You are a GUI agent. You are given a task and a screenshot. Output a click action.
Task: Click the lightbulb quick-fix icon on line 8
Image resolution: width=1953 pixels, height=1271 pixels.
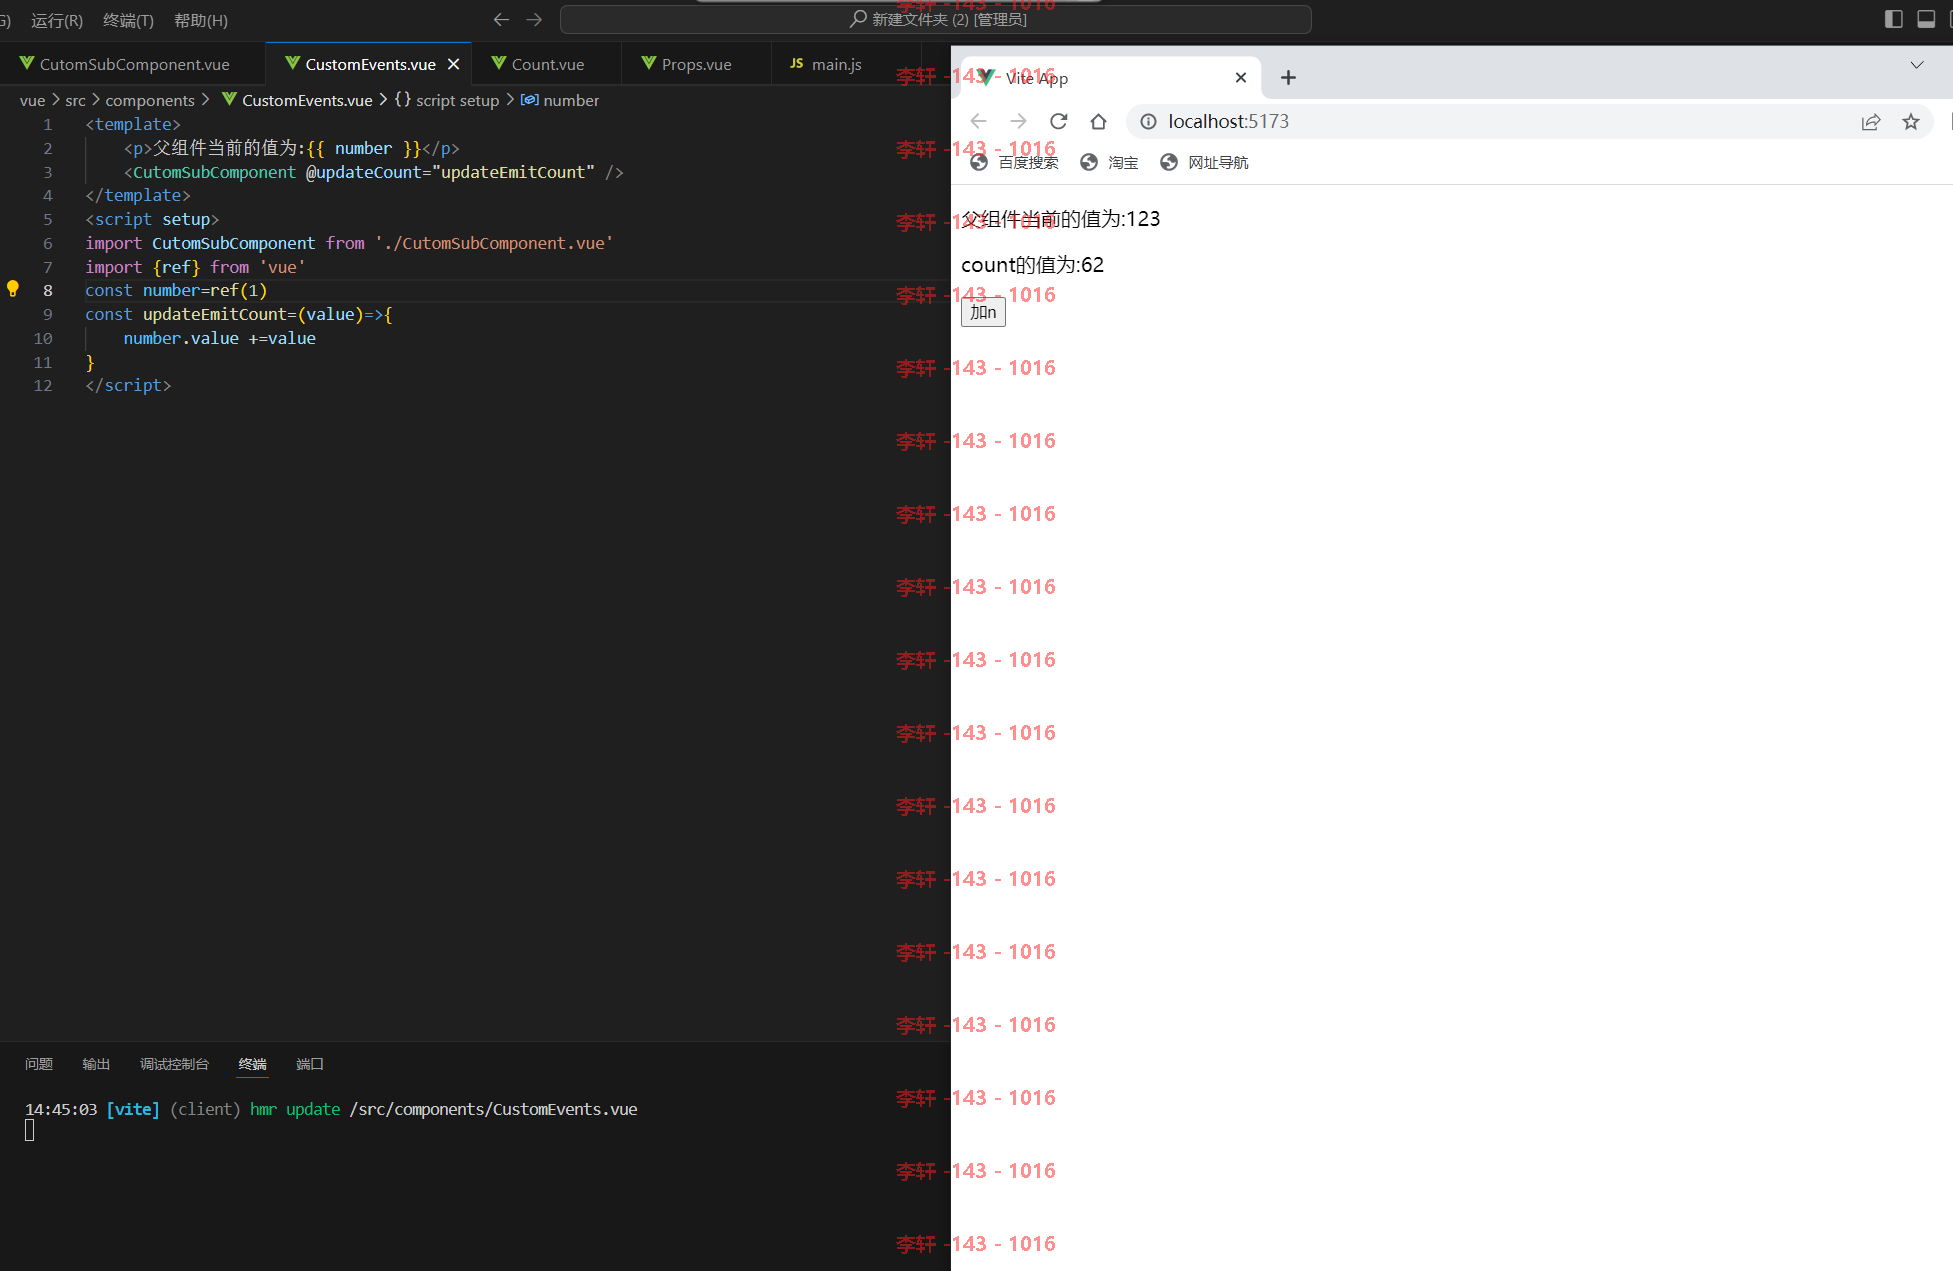click(x=13, y=289)
